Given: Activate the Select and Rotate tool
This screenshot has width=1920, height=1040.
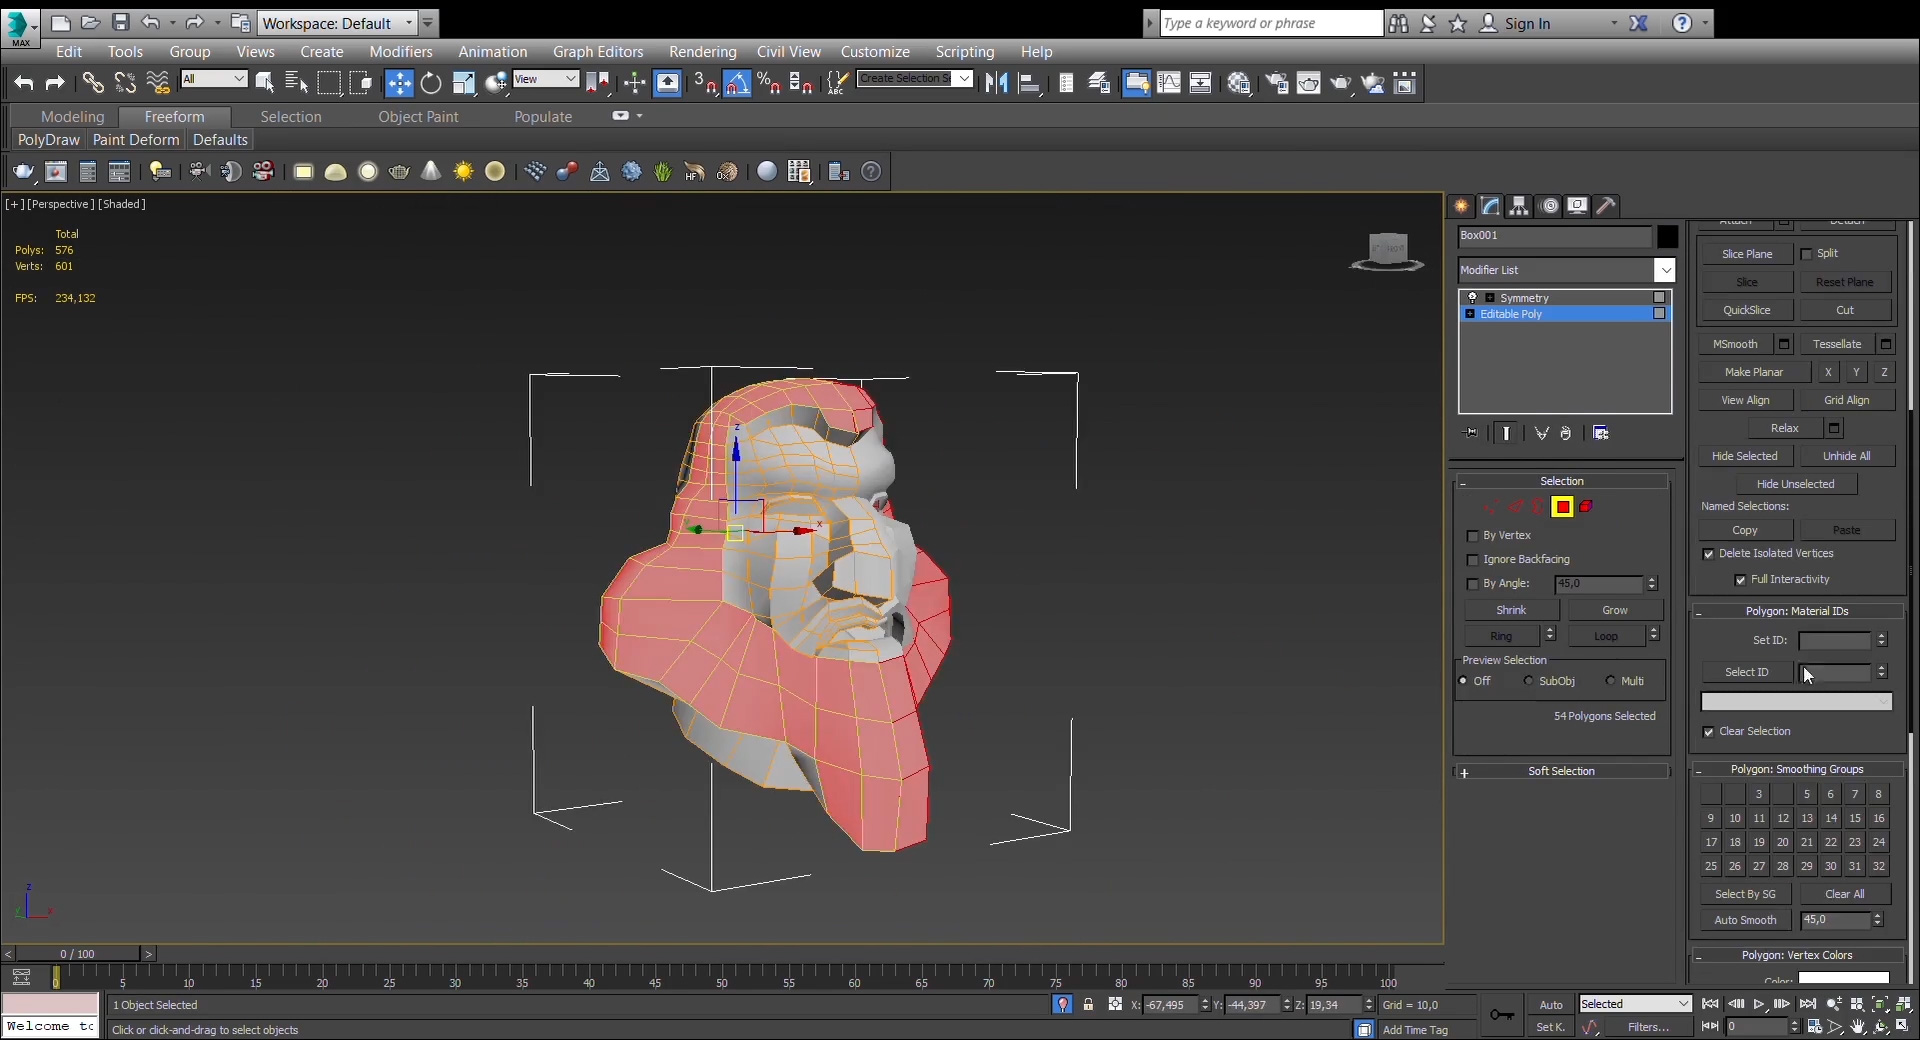Looking at the screenshot, I should pyautogui.click(x=431, y=84).
